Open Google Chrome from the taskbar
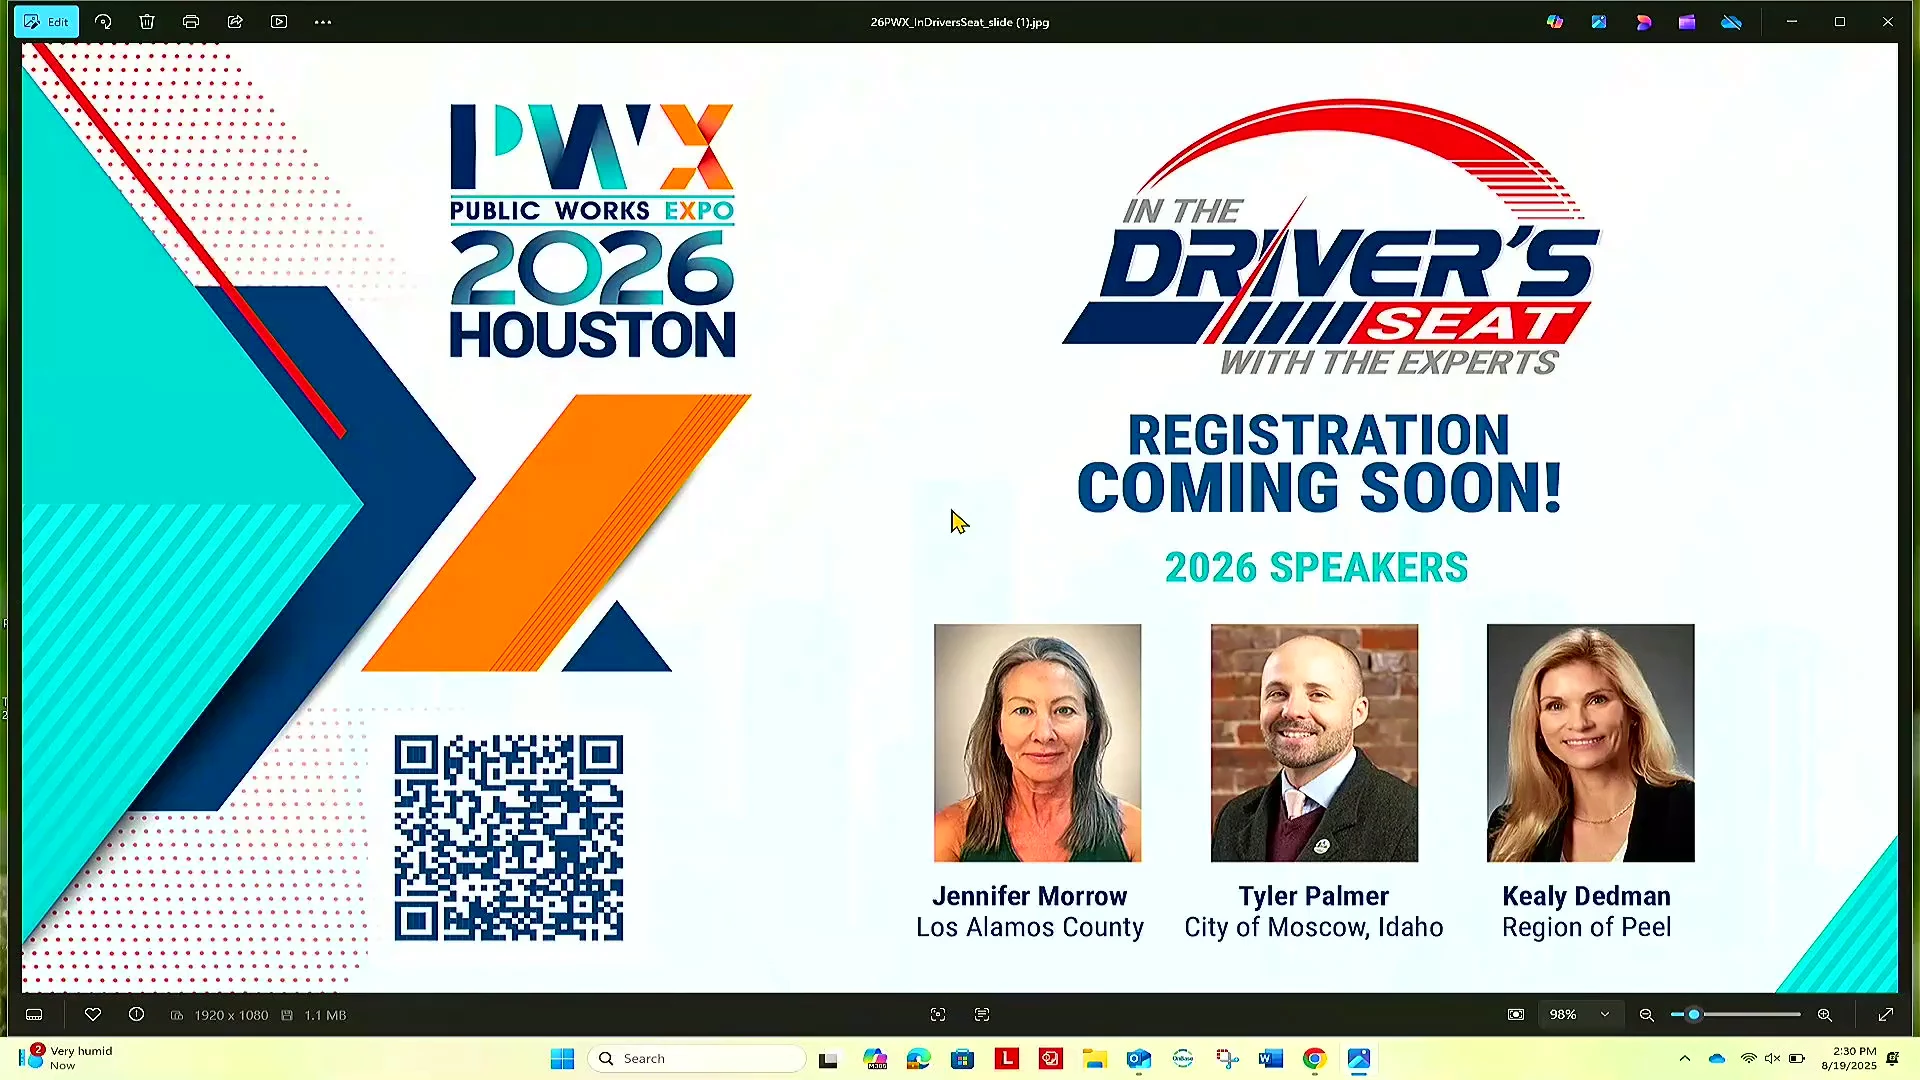Image resolution: width=1920 pixels, height=1080 pixels. [1314, 1059]
